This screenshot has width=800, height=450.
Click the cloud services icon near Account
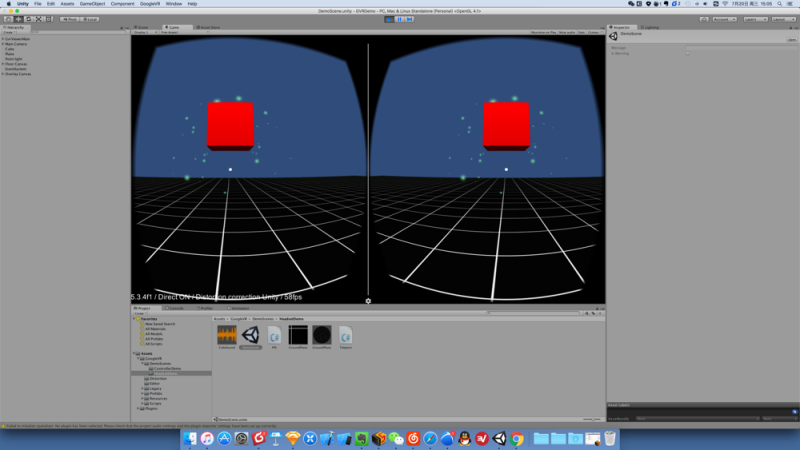[704, 19]
